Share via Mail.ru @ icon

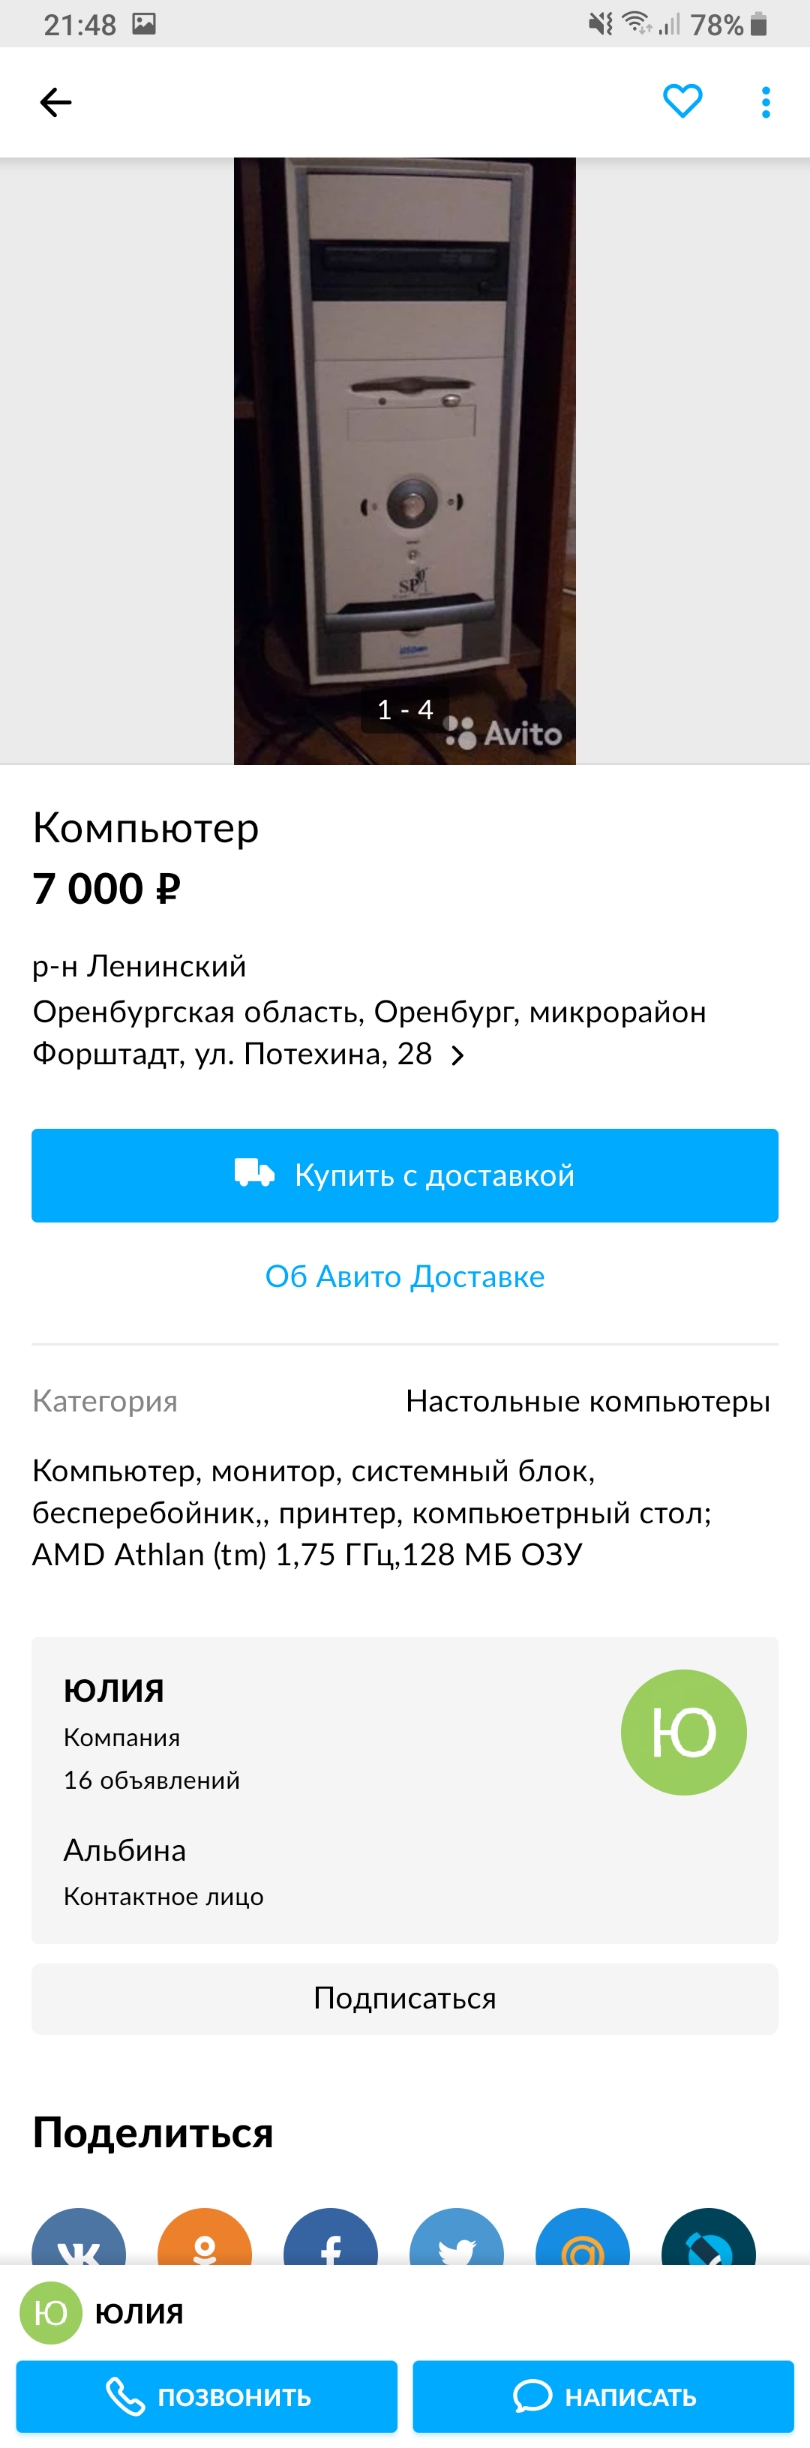point(583,2238)
